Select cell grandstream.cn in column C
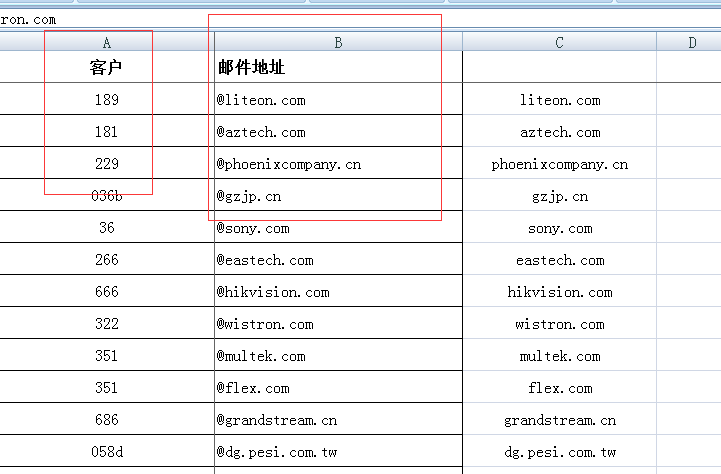Screen dimensions: 721x474 click(x=559, y=419)
